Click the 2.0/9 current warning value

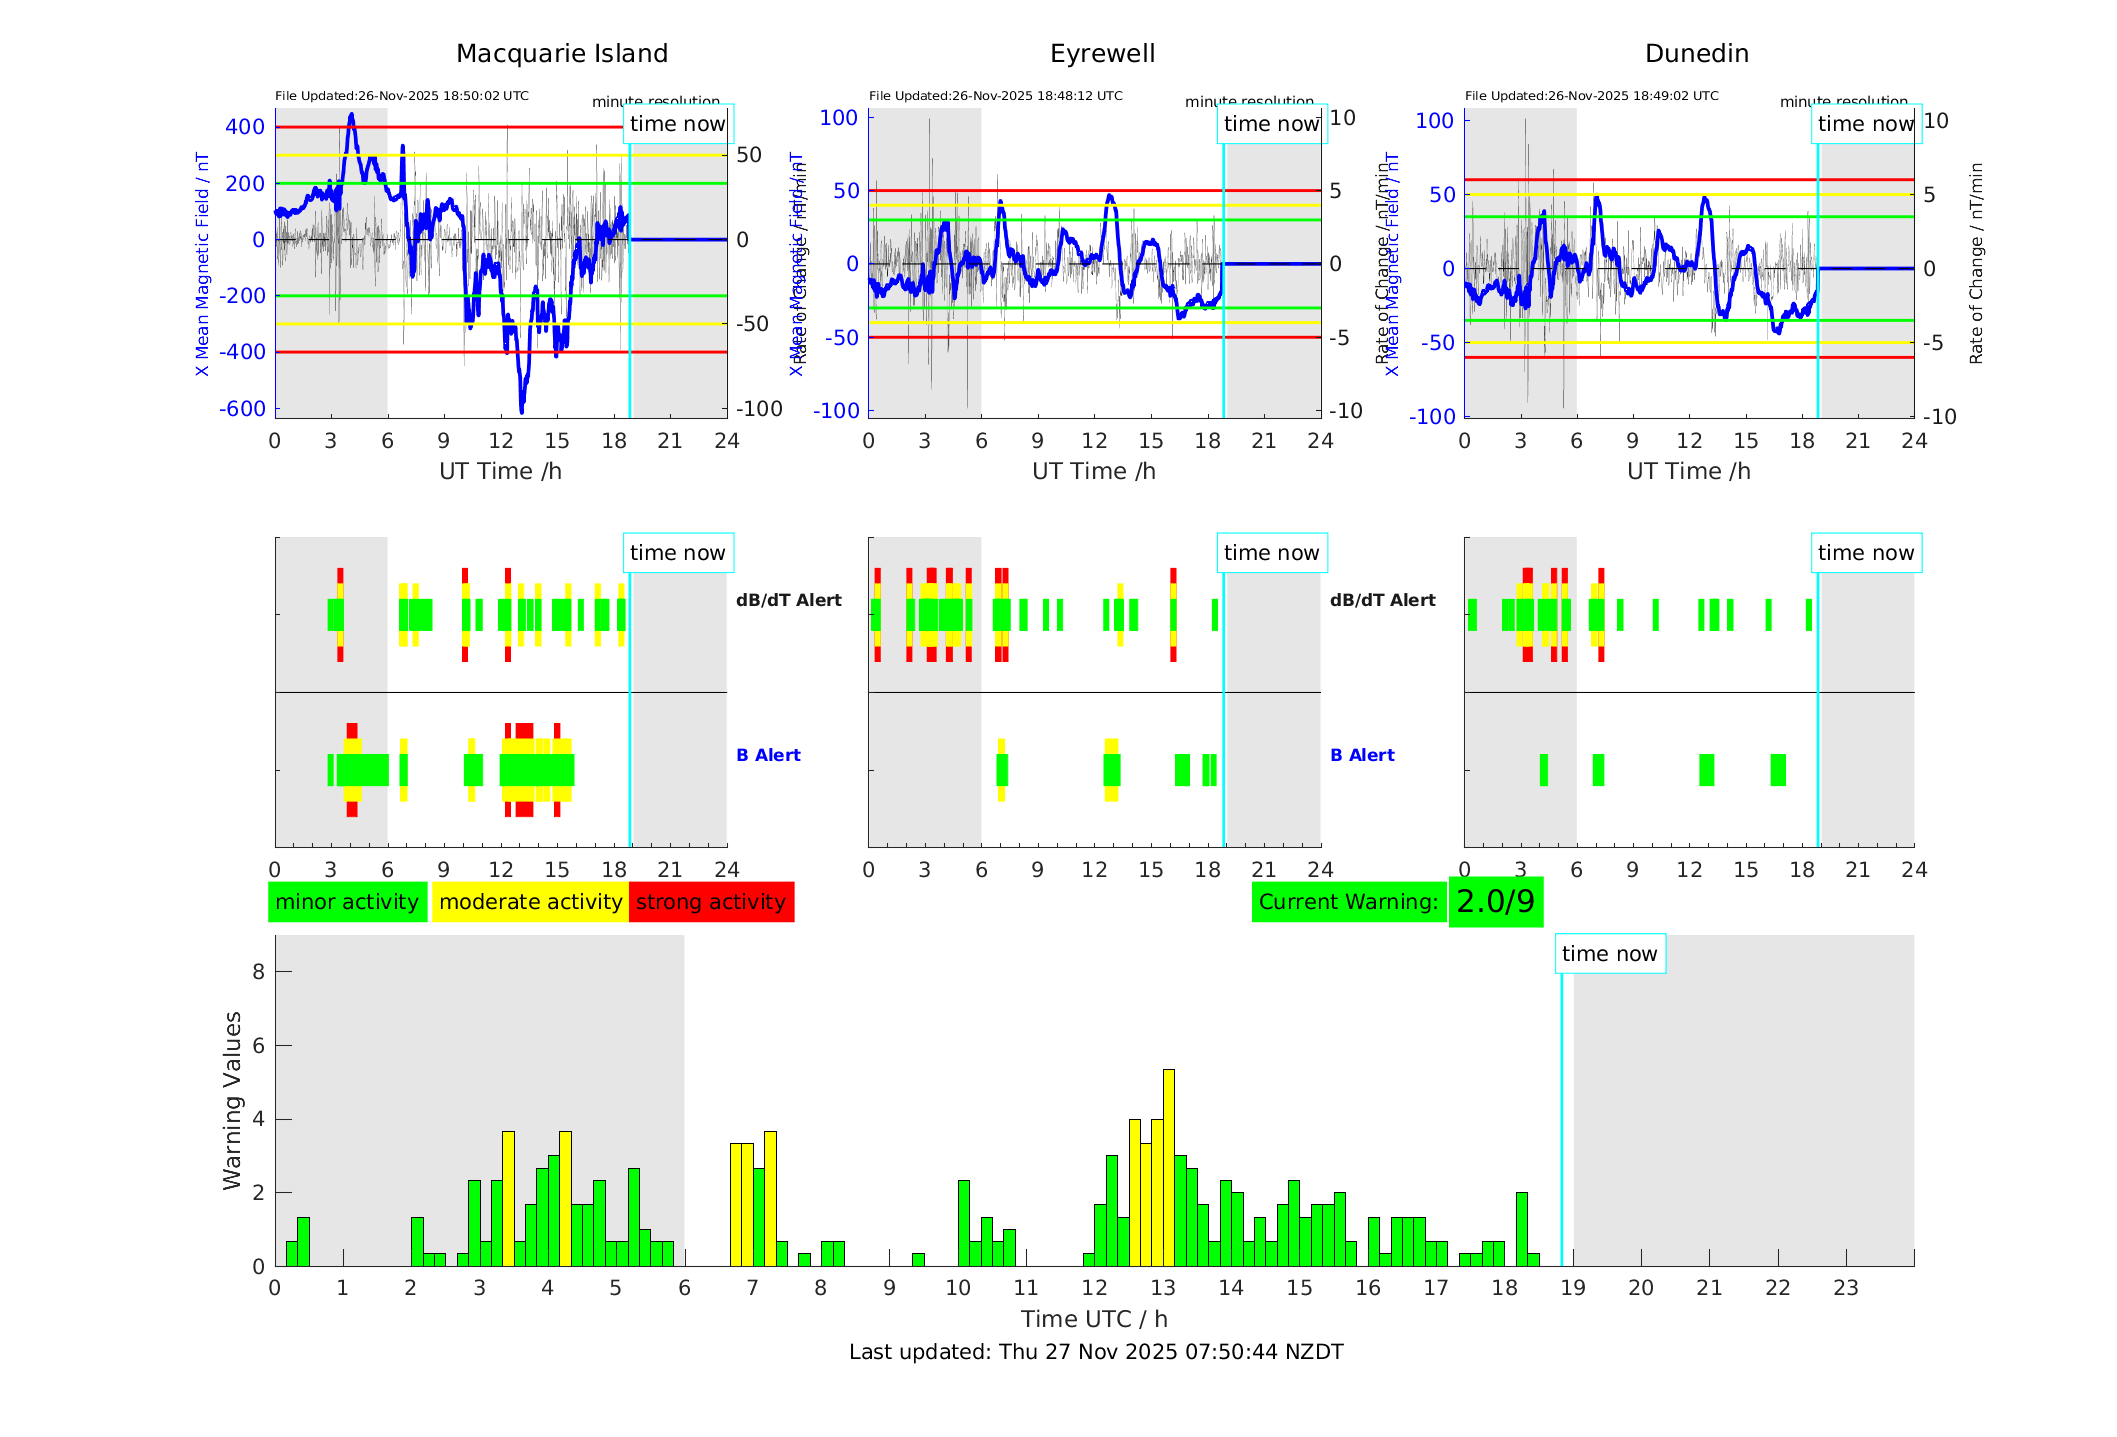click(1495, 902)
